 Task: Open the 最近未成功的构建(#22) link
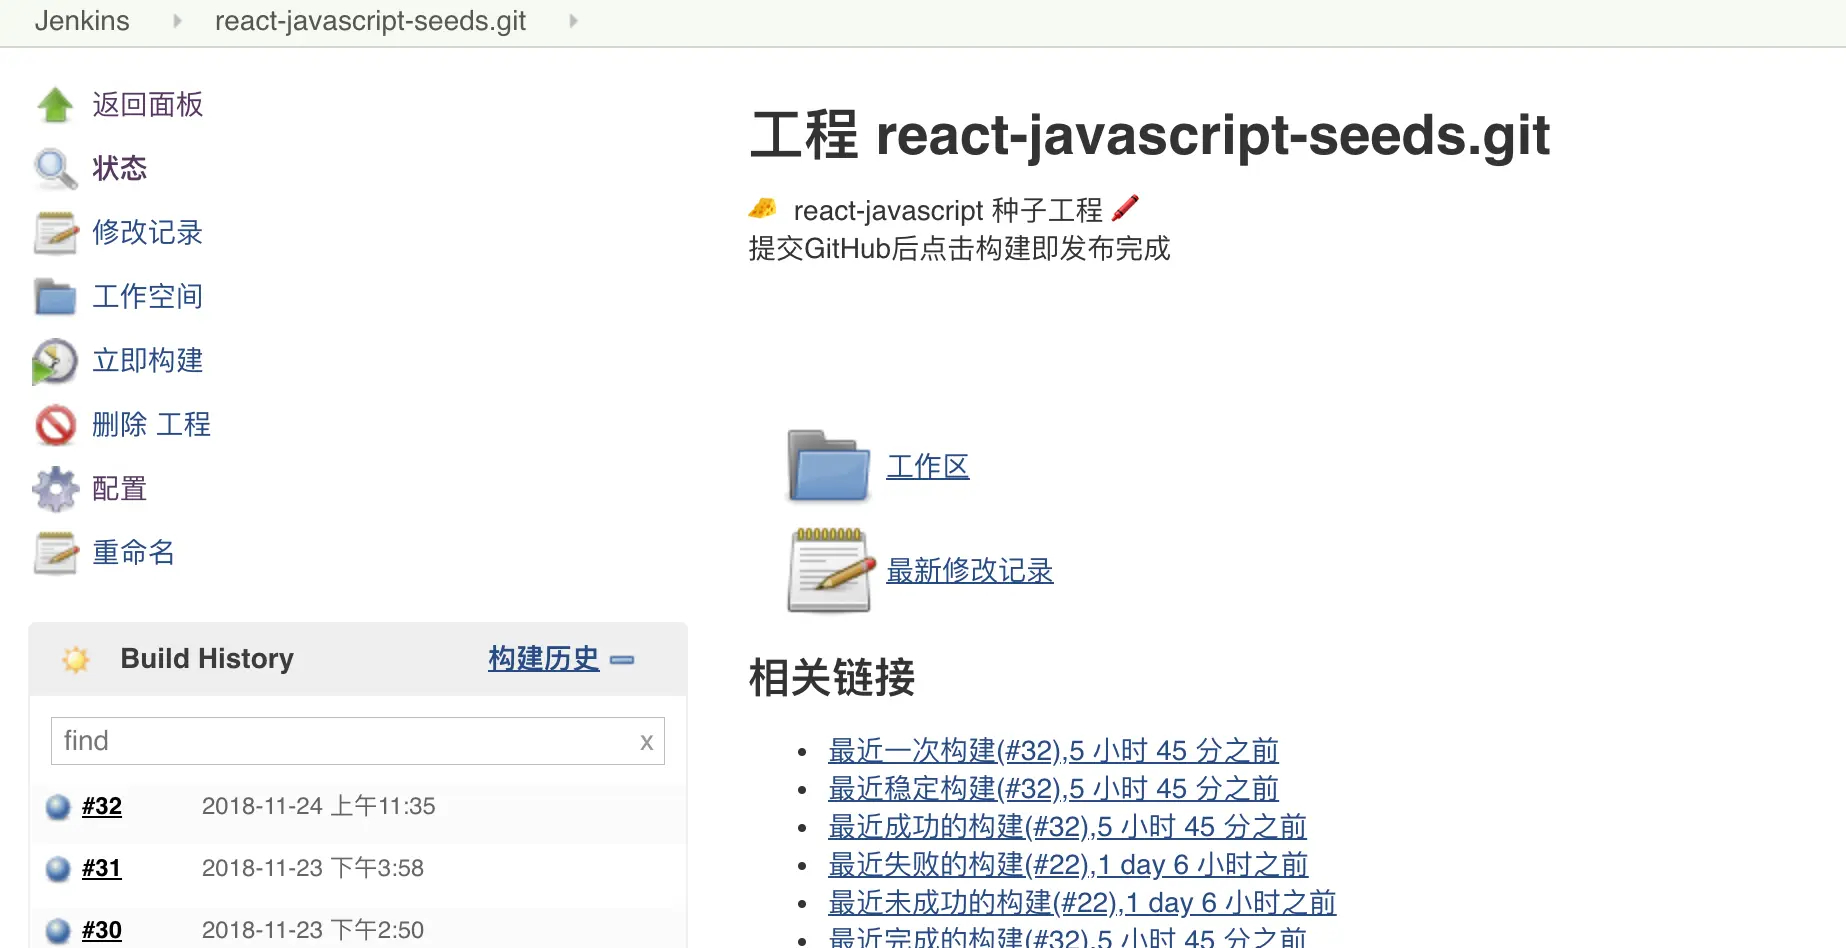click(x=1082, y=903)
